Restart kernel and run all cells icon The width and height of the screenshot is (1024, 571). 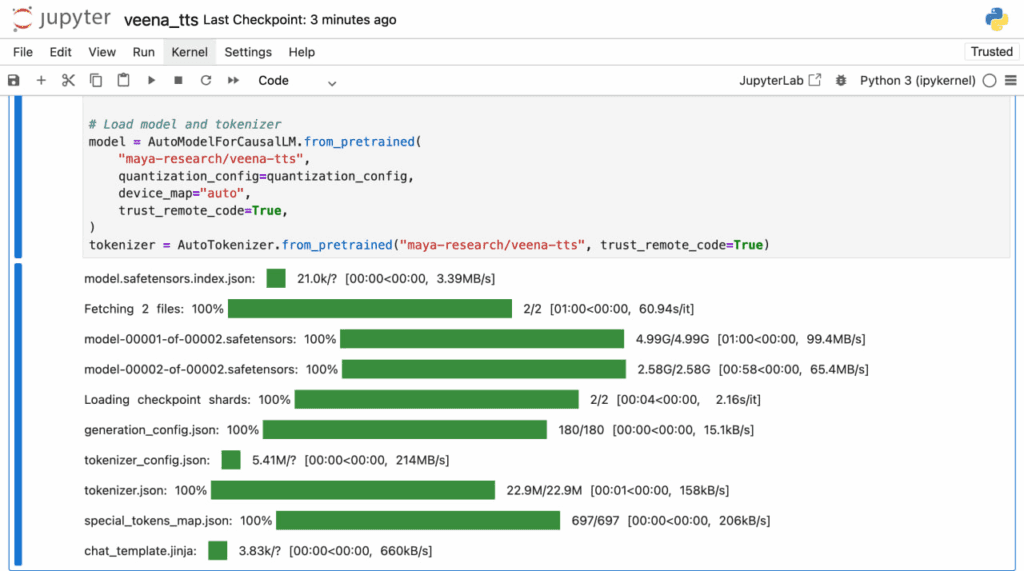[x=233, y=81]
